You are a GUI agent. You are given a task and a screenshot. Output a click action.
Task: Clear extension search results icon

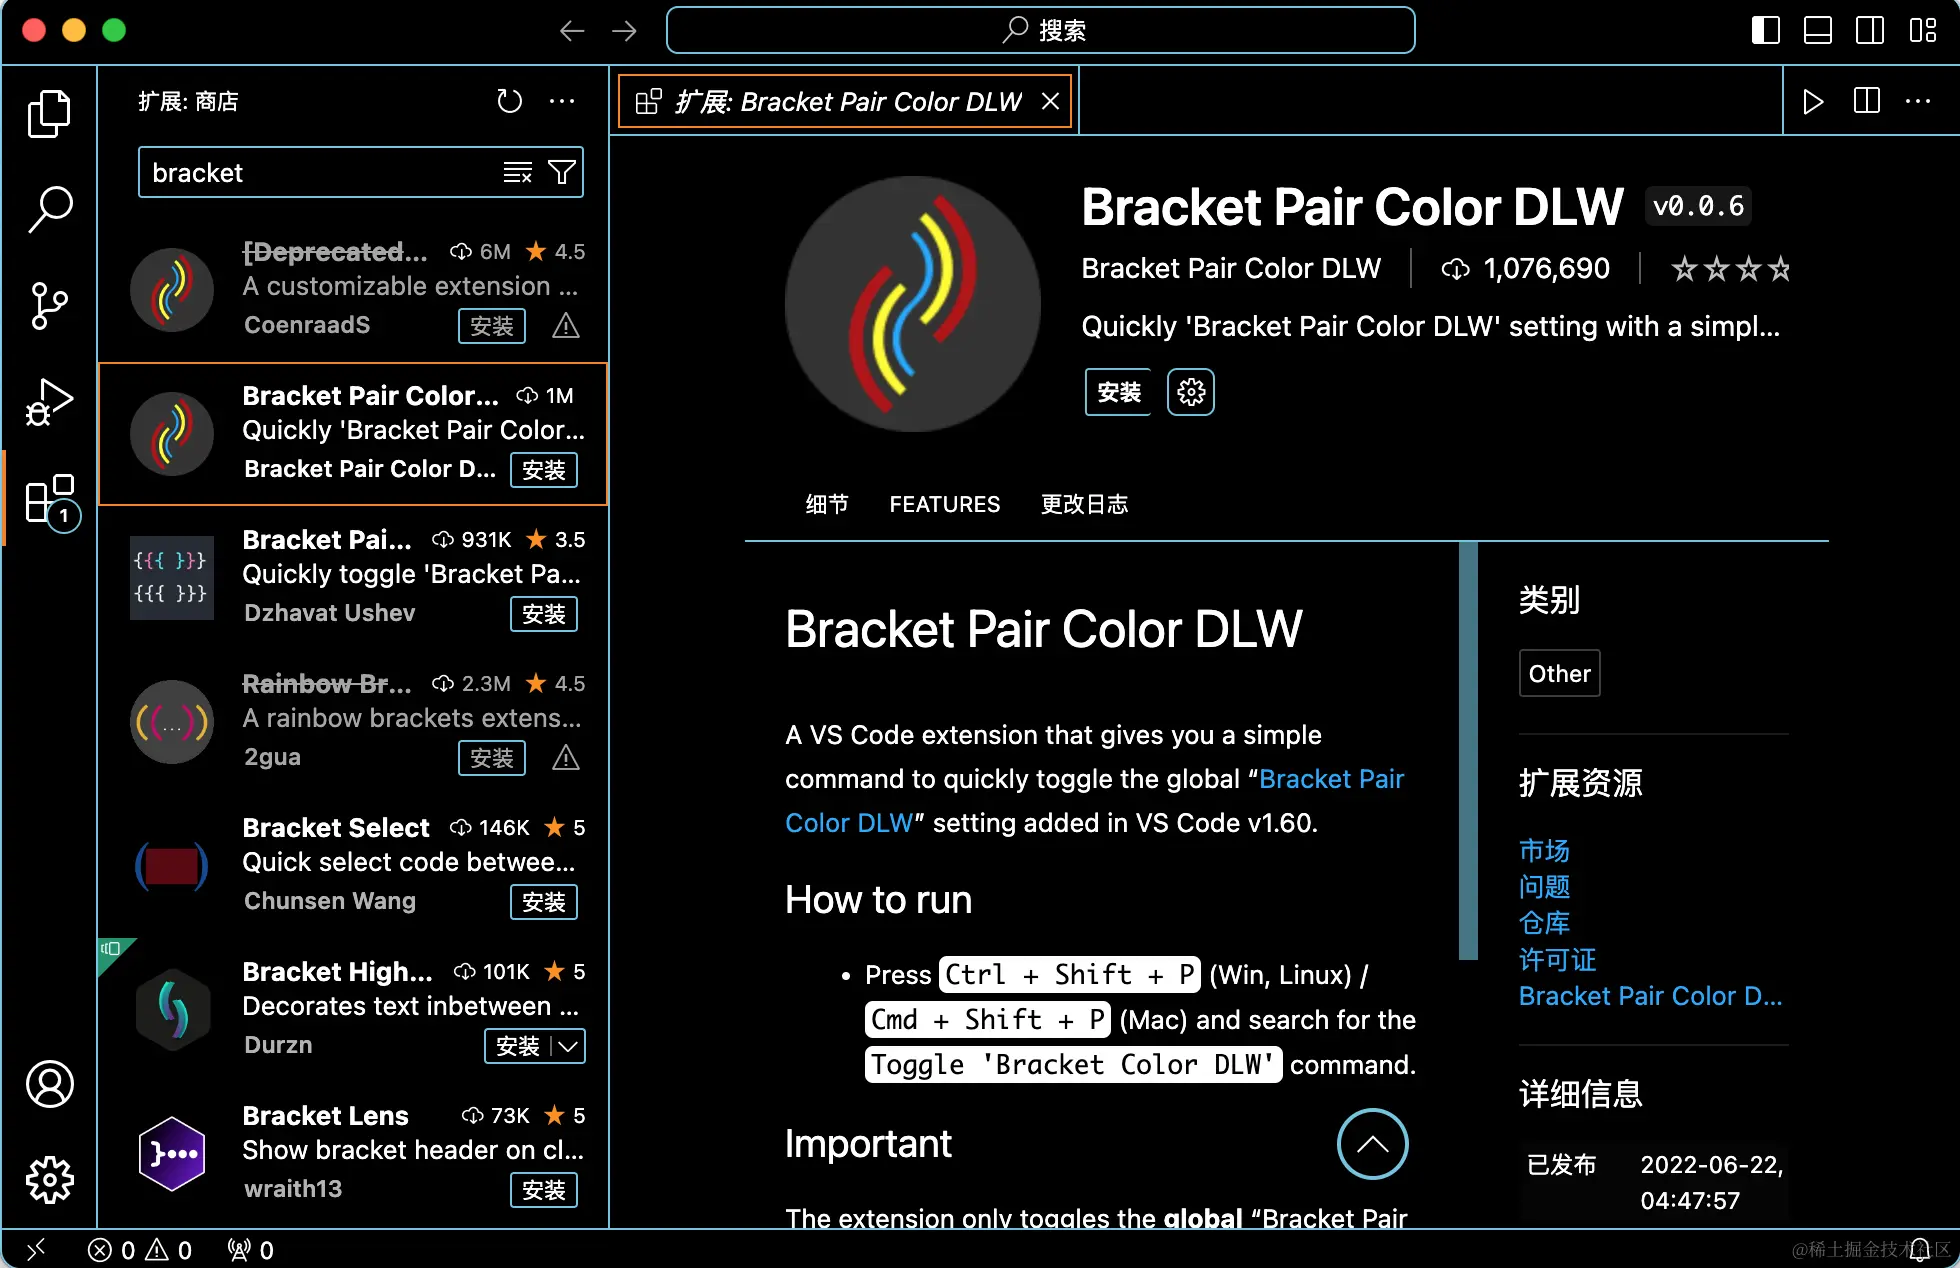[517, 173]
